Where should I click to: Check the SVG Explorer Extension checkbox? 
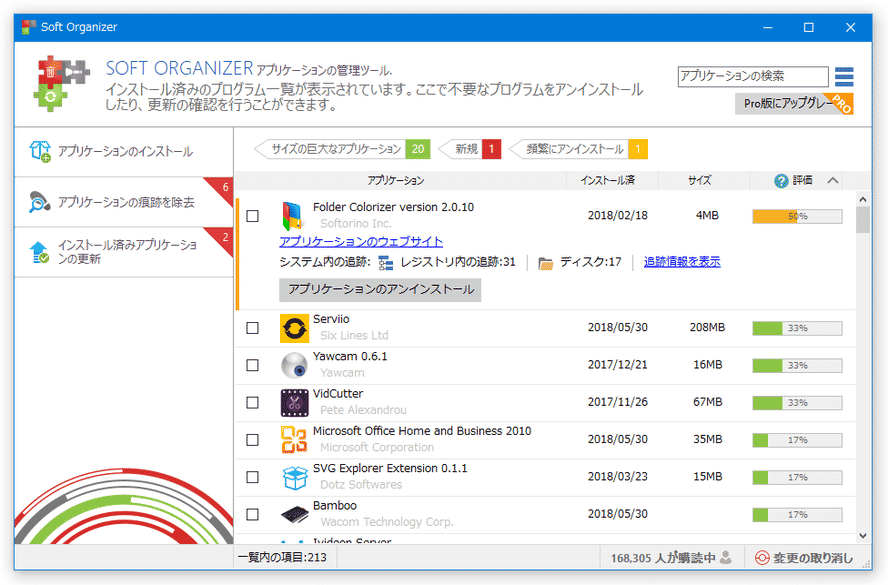click(x=253, y=477)
